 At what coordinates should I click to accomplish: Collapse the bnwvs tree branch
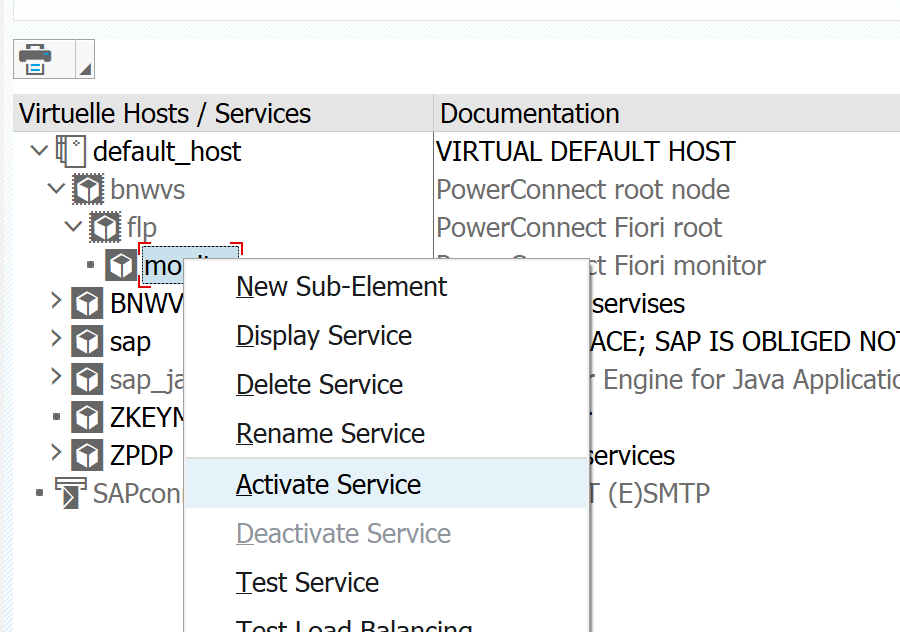pyautogui.click(x=56, y=189)
